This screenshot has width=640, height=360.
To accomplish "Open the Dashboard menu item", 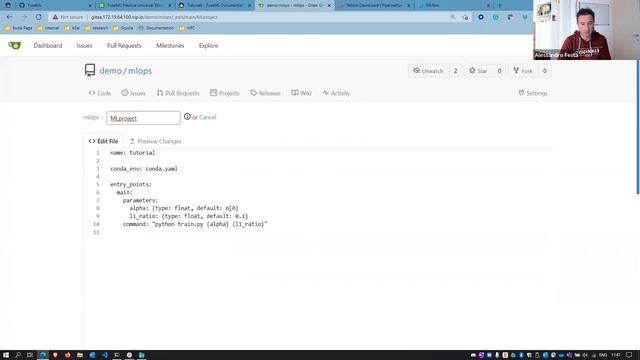I will pos(48,46).
